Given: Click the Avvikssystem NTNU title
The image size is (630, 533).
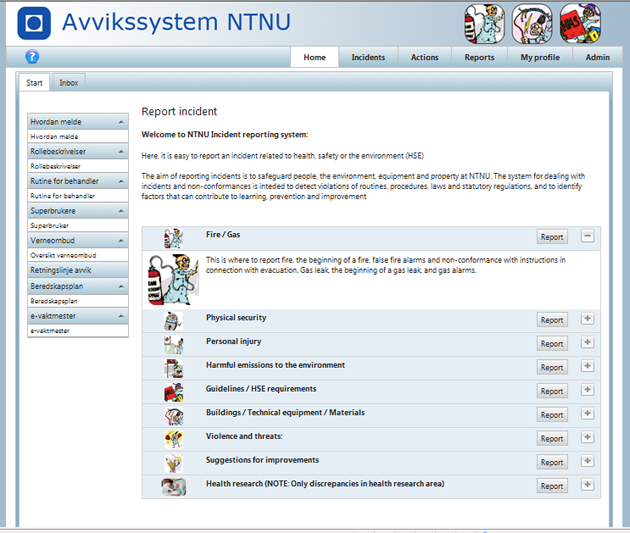Looking at the screenshot, I should point(176,22).
